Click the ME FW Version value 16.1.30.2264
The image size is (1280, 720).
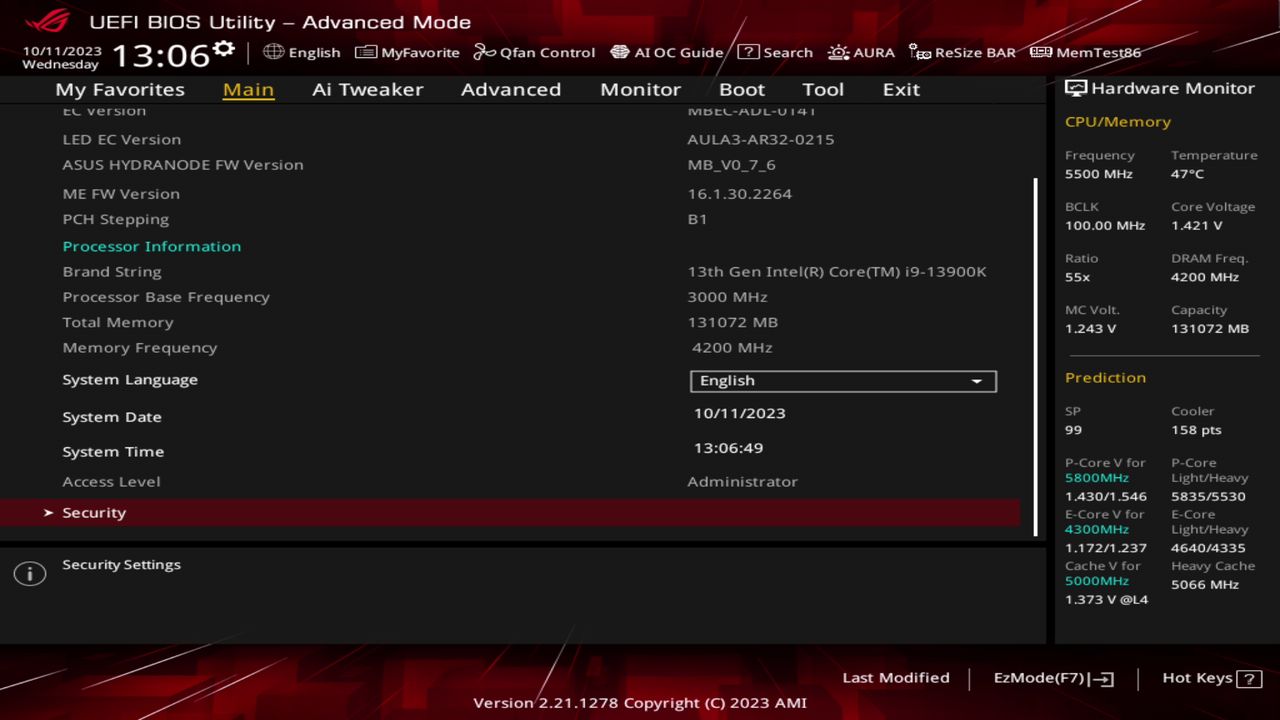coord(740,194)
